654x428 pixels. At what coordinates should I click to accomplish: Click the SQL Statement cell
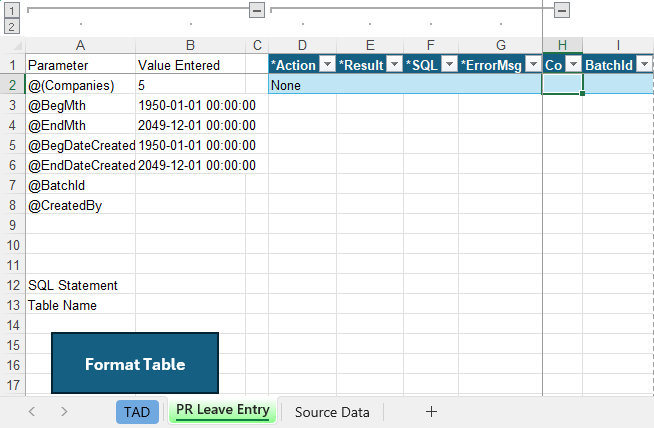[x=80, y=285]
